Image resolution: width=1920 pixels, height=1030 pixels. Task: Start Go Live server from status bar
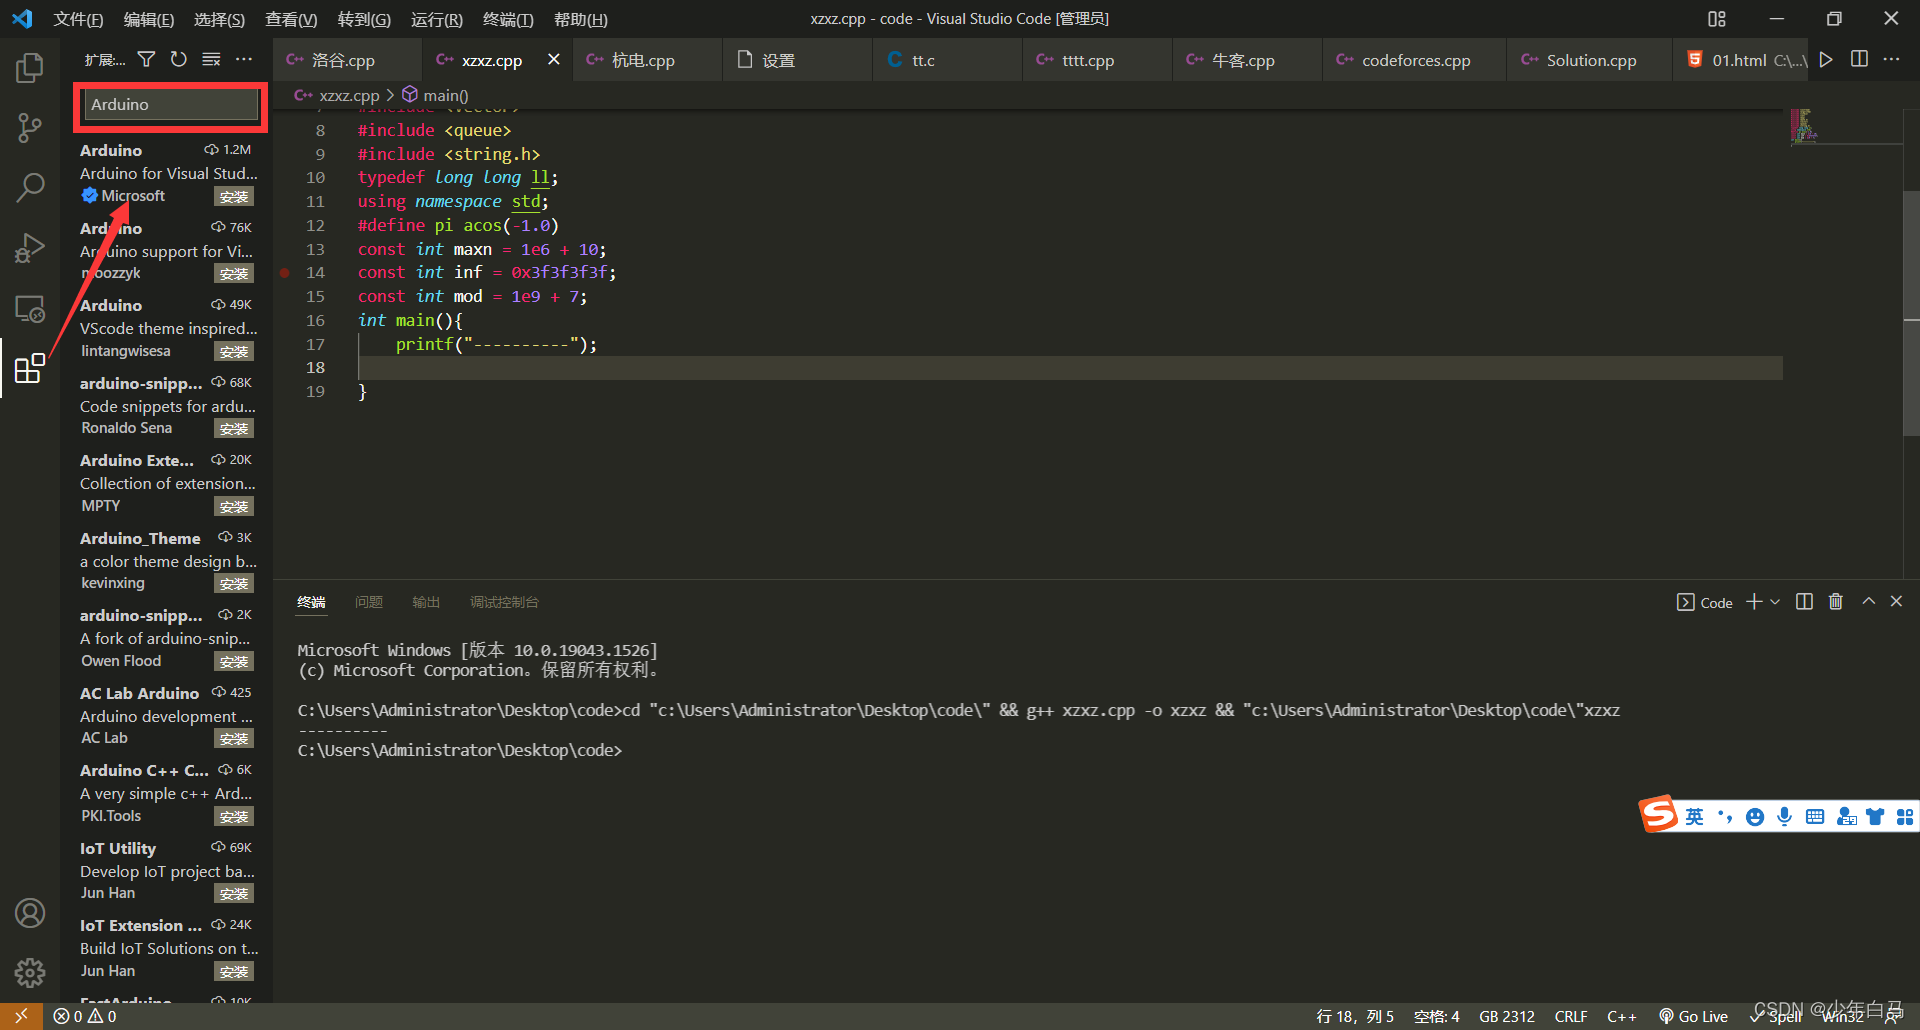(x=1693, y=1016)
